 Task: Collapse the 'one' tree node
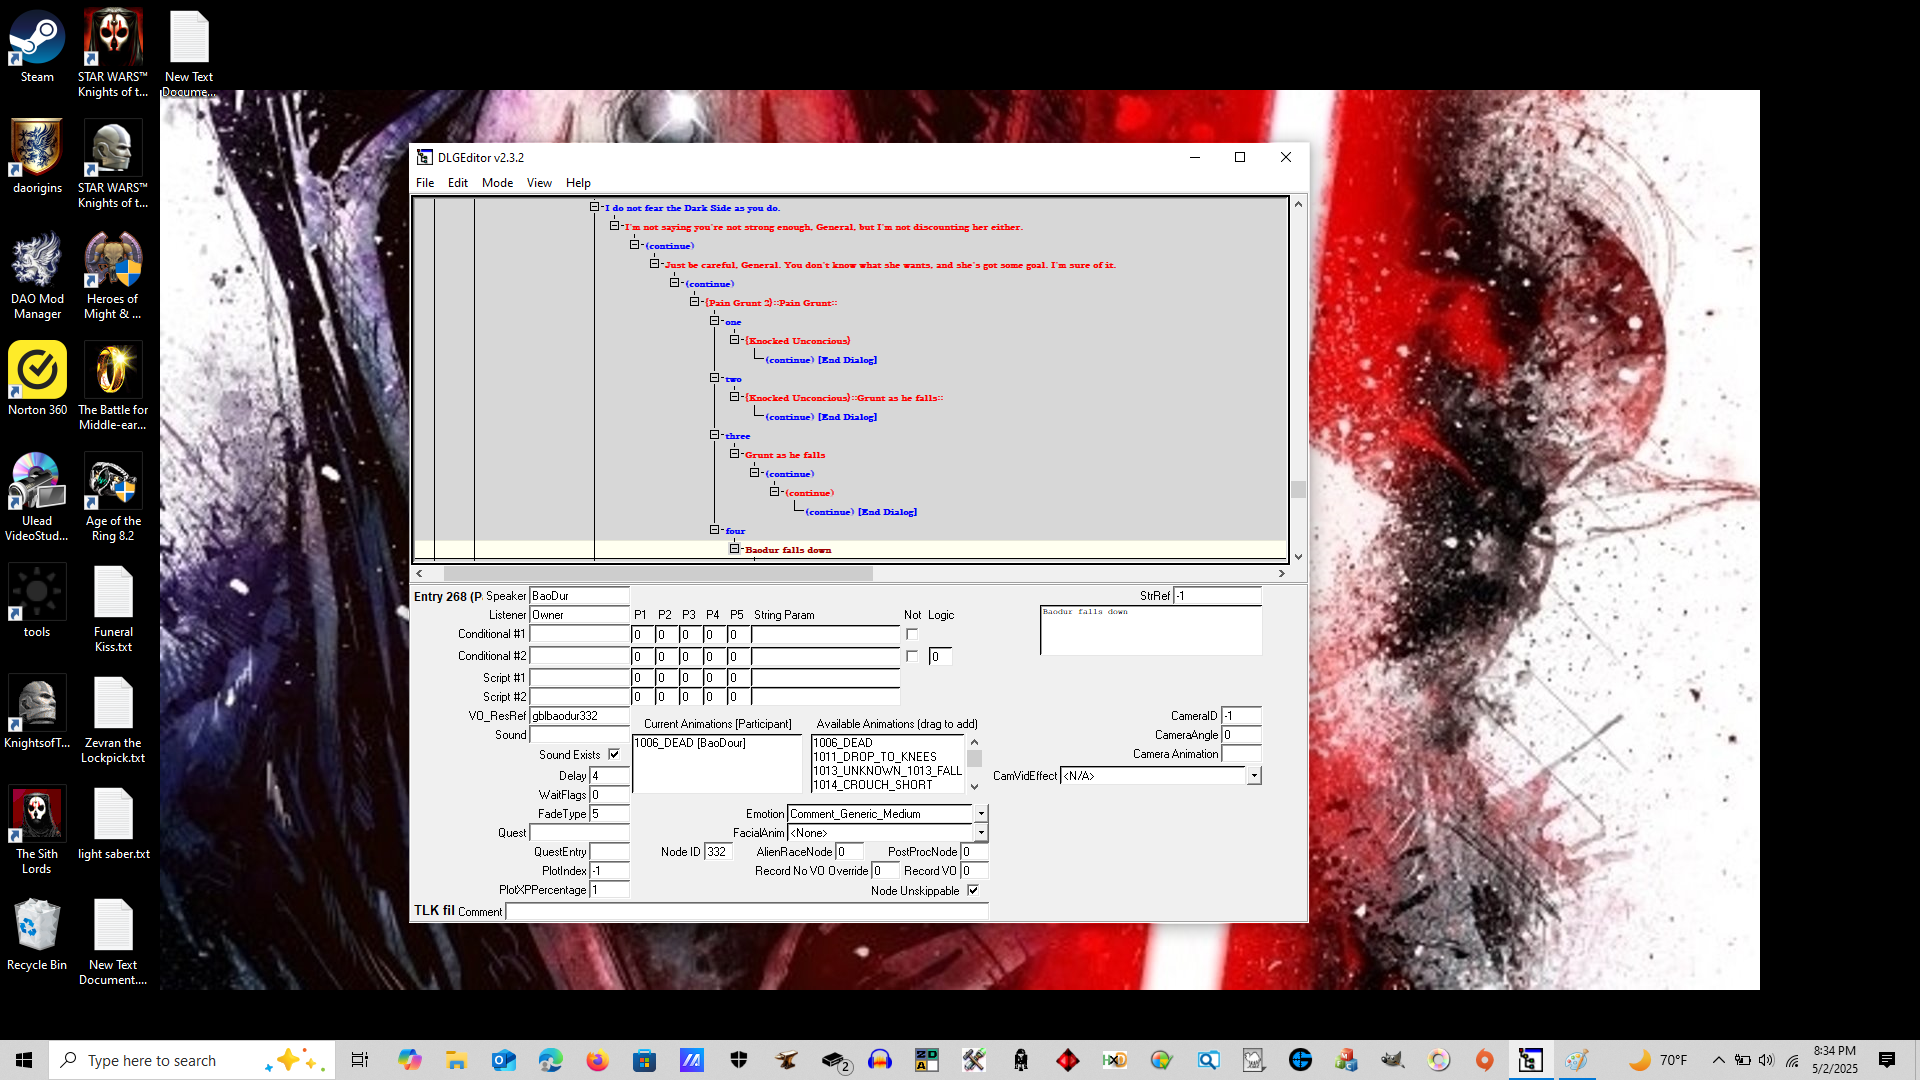coord(714,321)
